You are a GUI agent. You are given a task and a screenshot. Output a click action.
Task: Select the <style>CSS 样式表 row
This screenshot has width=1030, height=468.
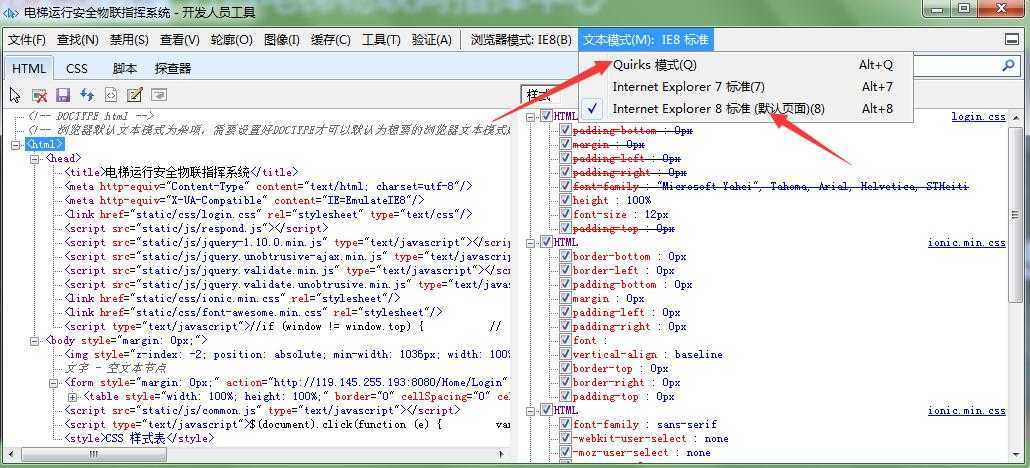pos(139,438)
